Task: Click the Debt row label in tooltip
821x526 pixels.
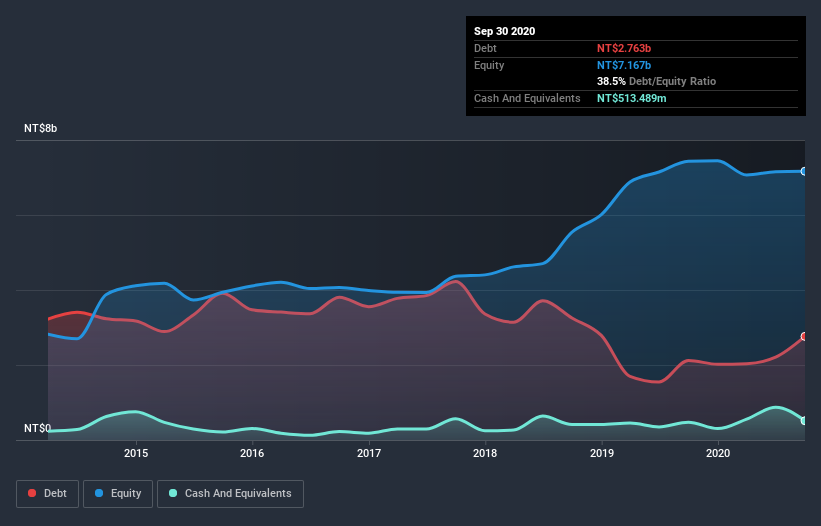Action: pyautogui.click(x=485, y=48)
